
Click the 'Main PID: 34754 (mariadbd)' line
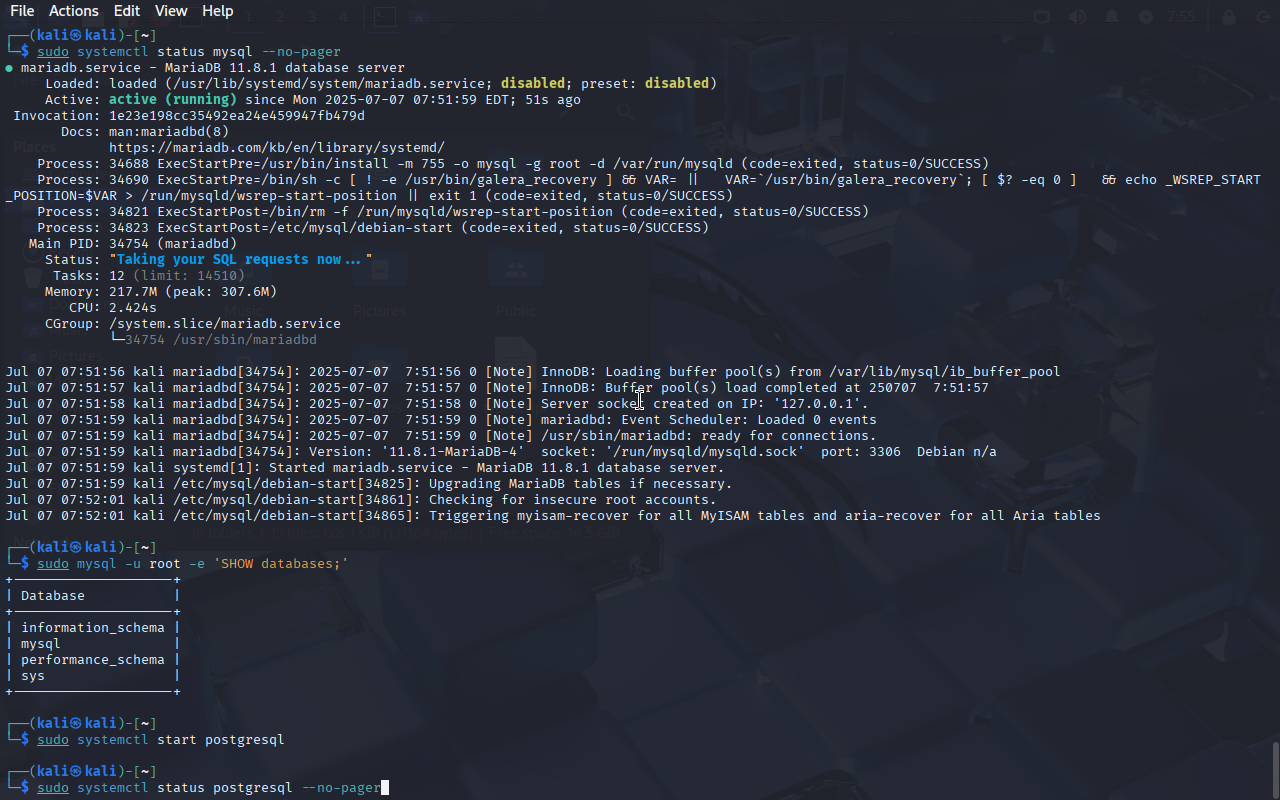[x=133, y=244]
